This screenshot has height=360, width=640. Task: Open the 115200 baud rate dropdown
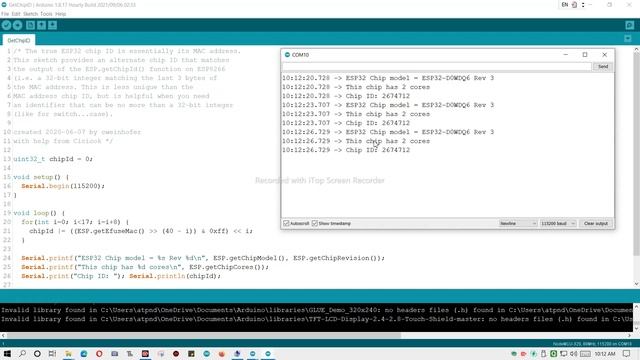tap(558, 223)
